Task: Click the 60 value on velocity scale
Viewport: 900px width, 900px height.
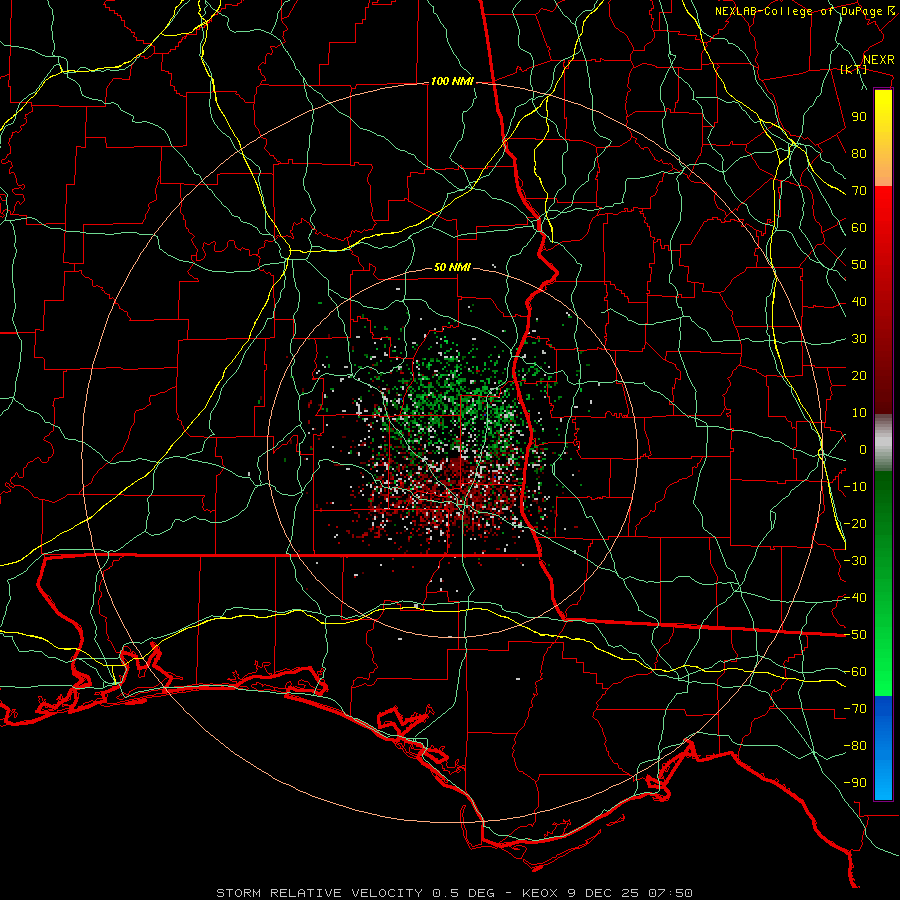Action: (859, 228)
